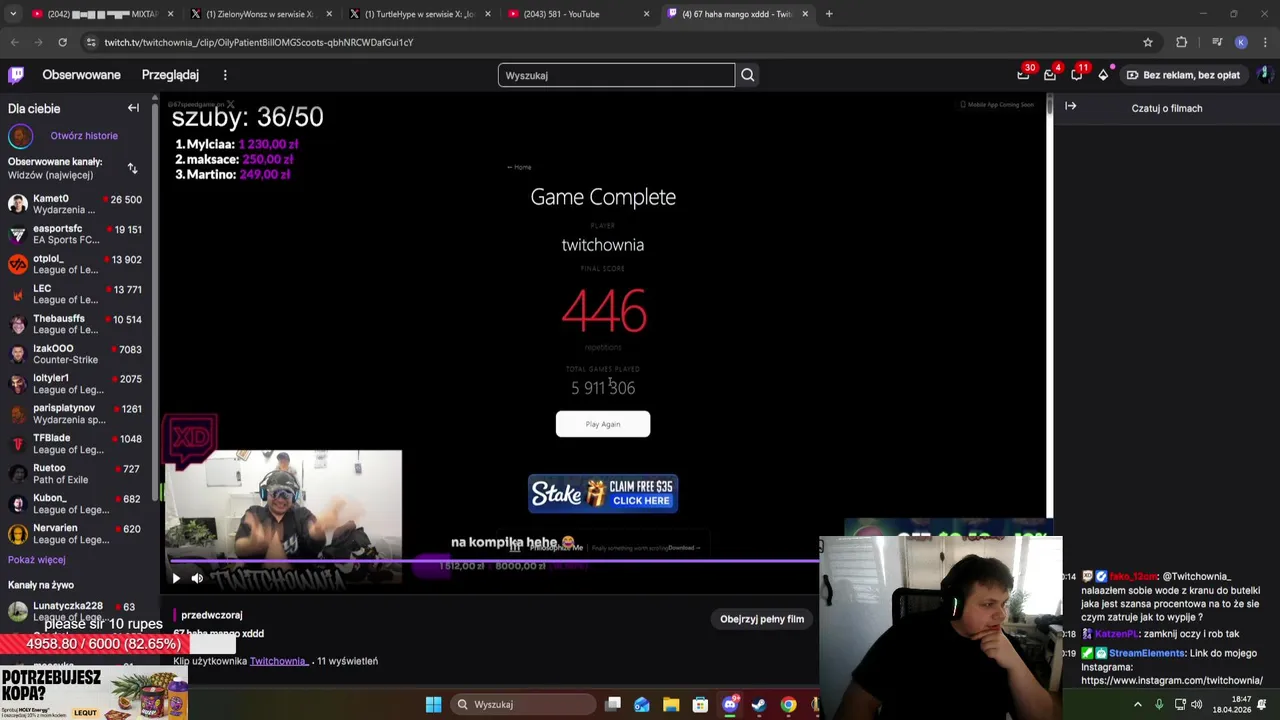
Task: Open Chrome extensions puzzle icon
Action: 1182,42
